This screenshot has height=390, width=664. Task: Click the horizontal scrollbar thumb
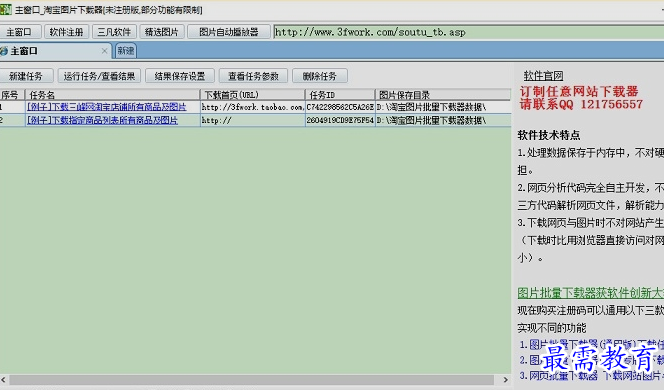(252, 380)
